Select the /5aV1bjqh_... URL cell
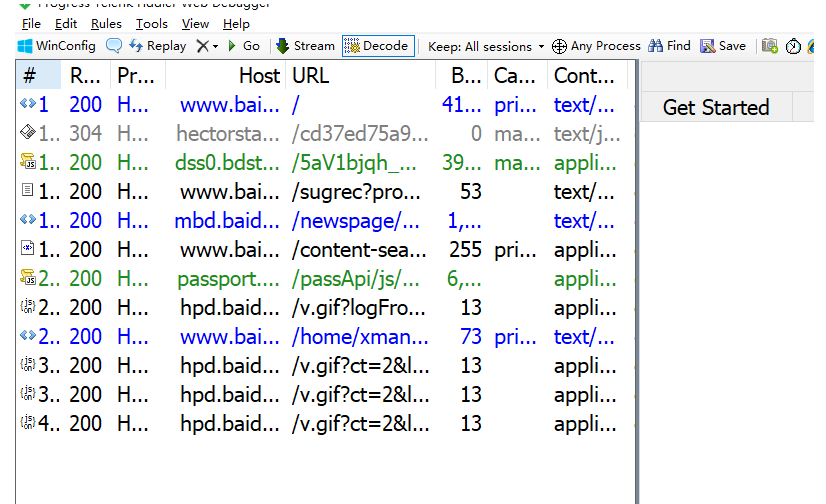The image size is (826, 504). pyautogui.click(x=354, y=163)
